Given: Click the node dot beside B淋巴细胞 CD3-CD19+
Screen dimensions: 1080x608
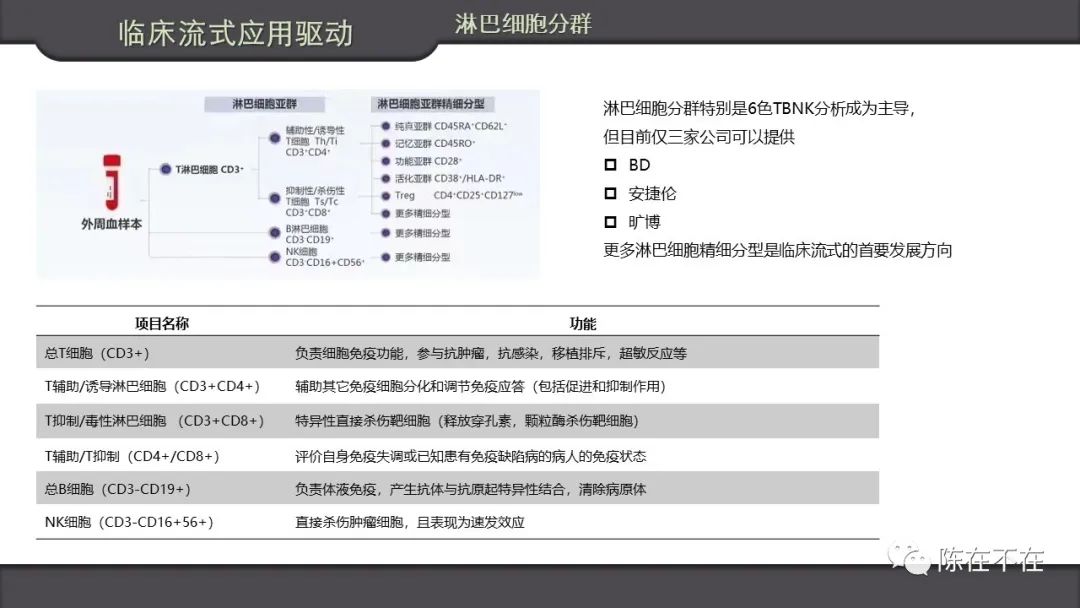Looking at the screenshot, I should pyautogui.click(x=274, y=230).
